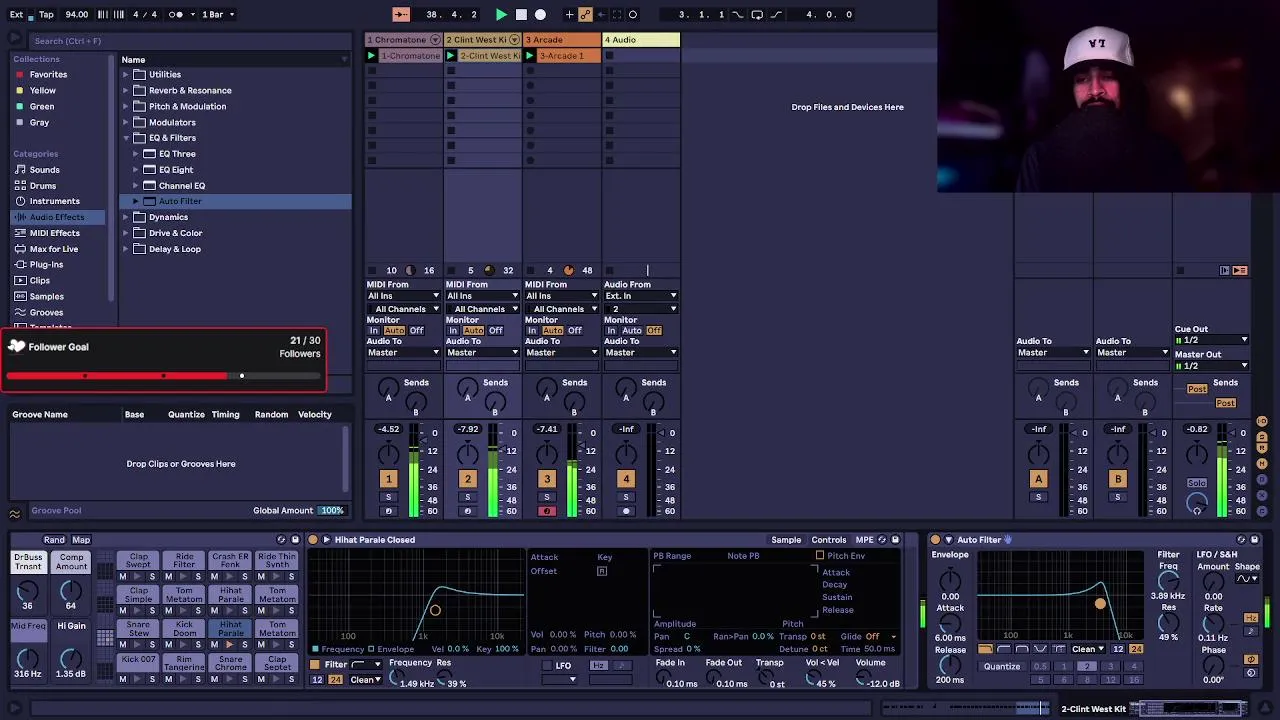This screenshot has width=1280, height=720.
Task: Open the Drums category
Action: 43,185
